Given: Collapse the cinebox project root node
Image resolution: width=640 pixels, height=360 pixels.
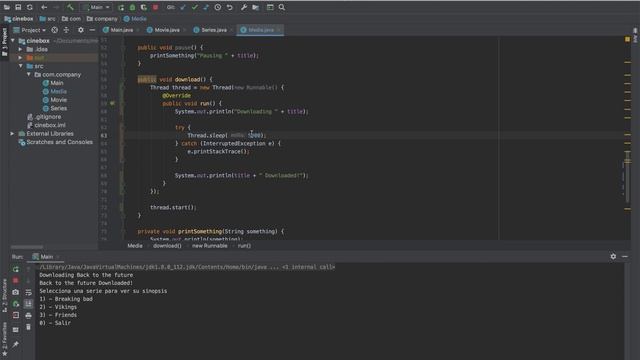Looking at the screenshot, I should 13,41.
